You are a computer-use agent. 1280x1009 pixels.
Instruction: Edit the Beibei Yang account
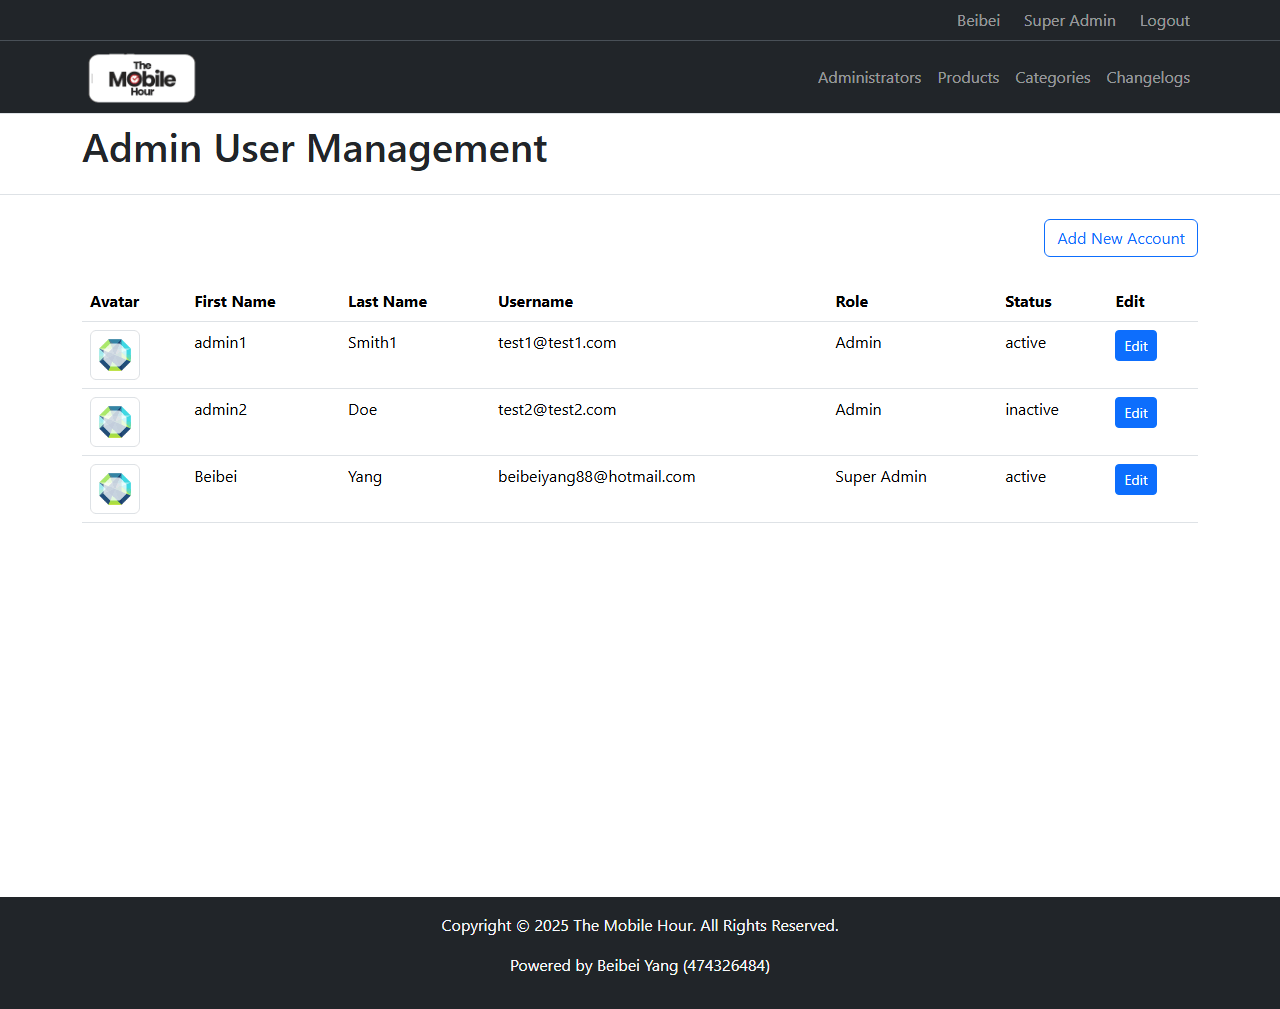tap(1135, 480)
